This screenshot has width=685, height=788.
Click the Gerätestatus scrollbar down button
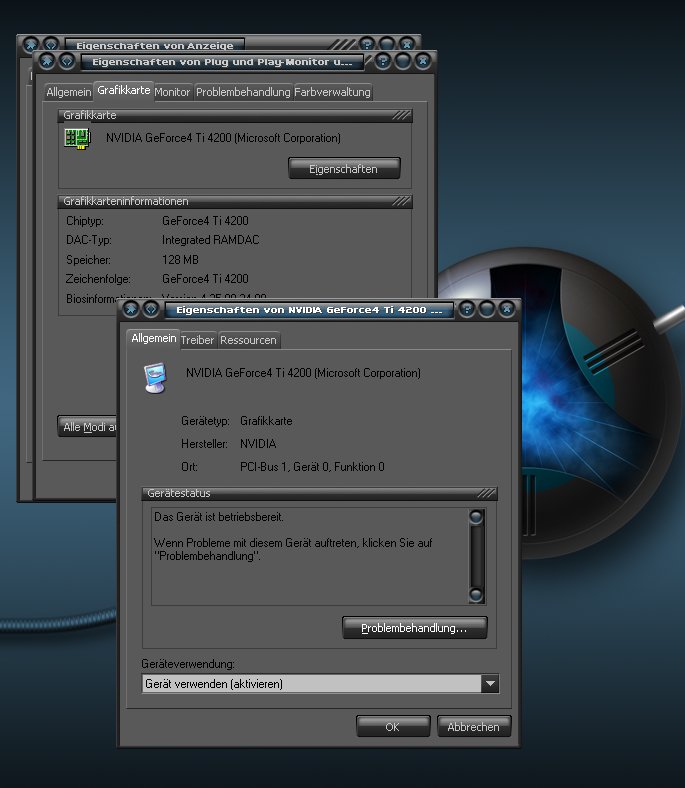476,595
